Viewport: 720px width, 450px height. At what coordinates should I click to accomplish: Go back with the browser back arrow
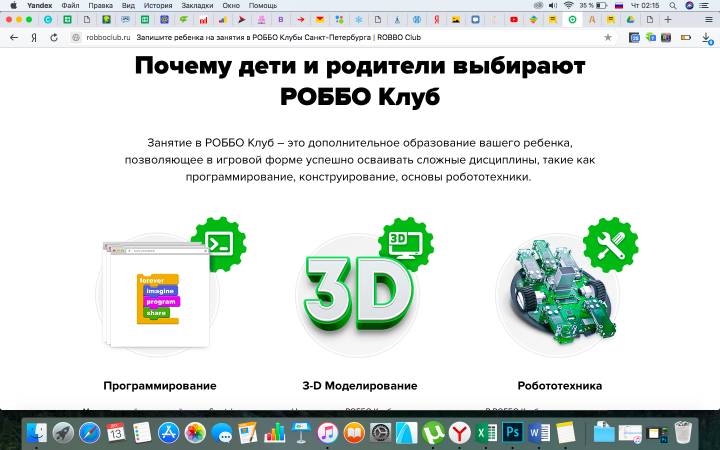[x=14, y=38]
